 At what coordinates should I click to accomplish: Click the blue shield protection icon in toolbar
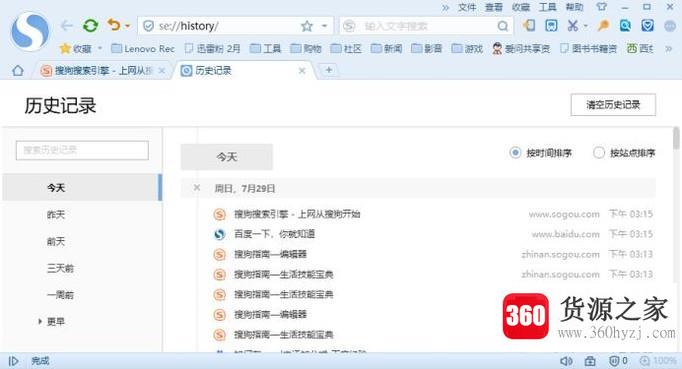(648, 26)
